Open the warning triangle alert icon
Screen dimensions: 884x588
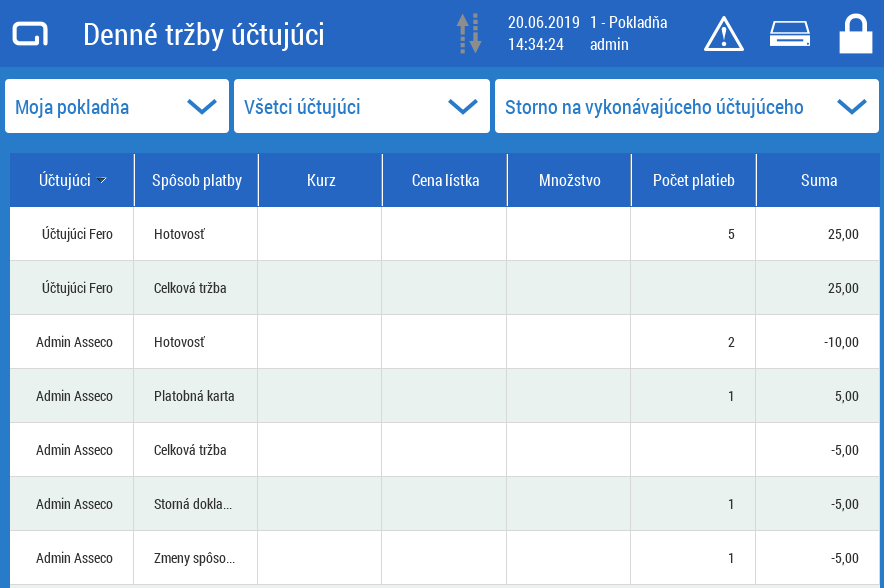tap(724, 34)
